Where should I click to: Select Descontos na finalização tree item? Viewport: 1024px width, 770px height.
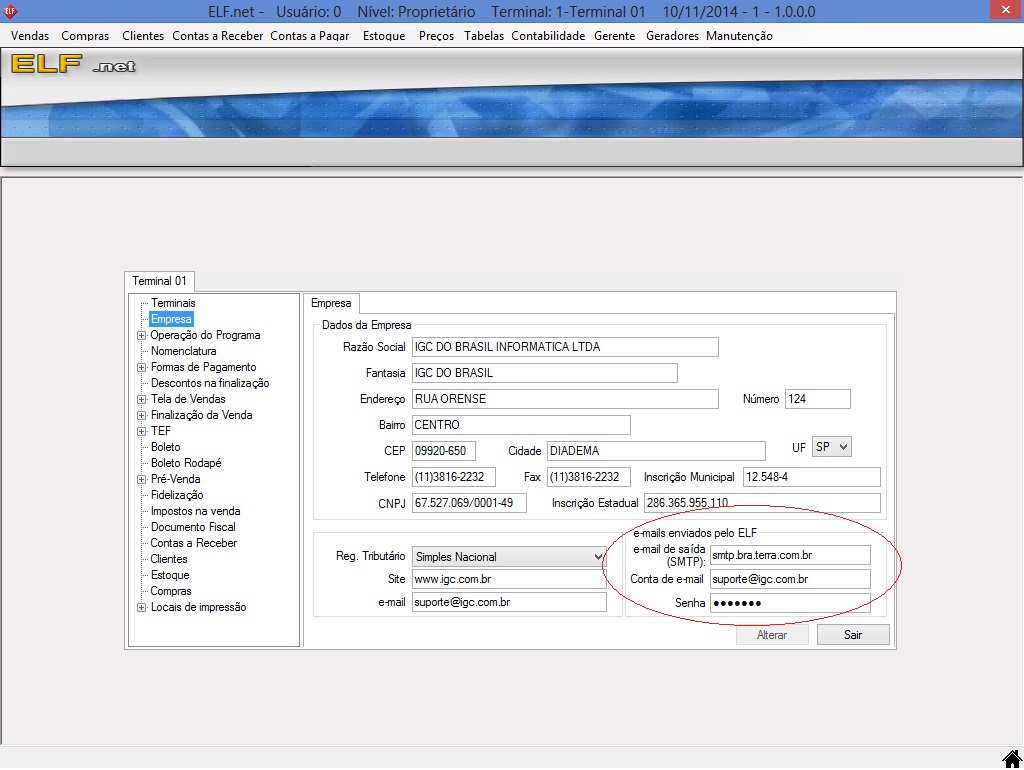tap(210, 383)
